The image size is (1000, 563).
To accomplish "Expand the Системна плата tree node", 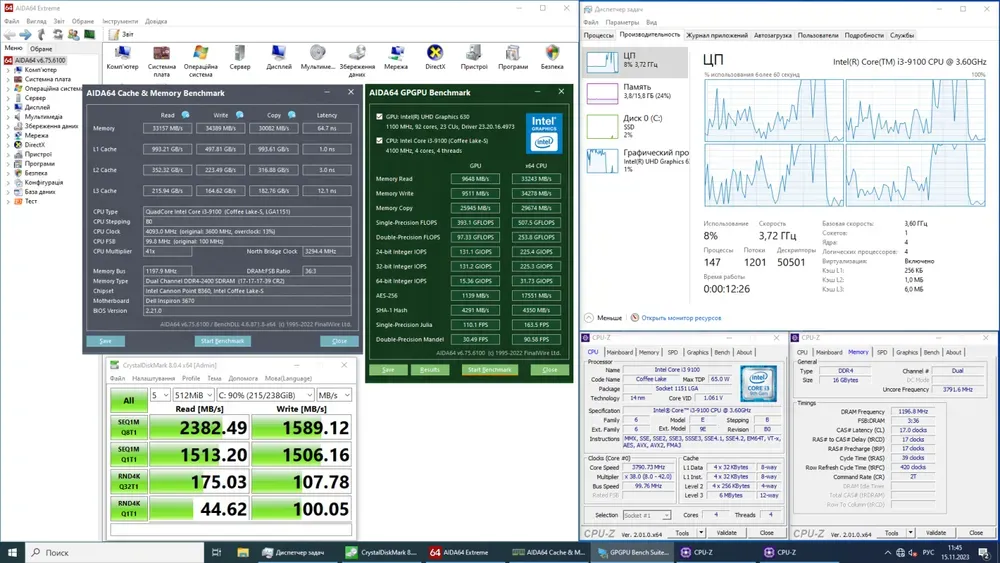I will tap(8, 79).
